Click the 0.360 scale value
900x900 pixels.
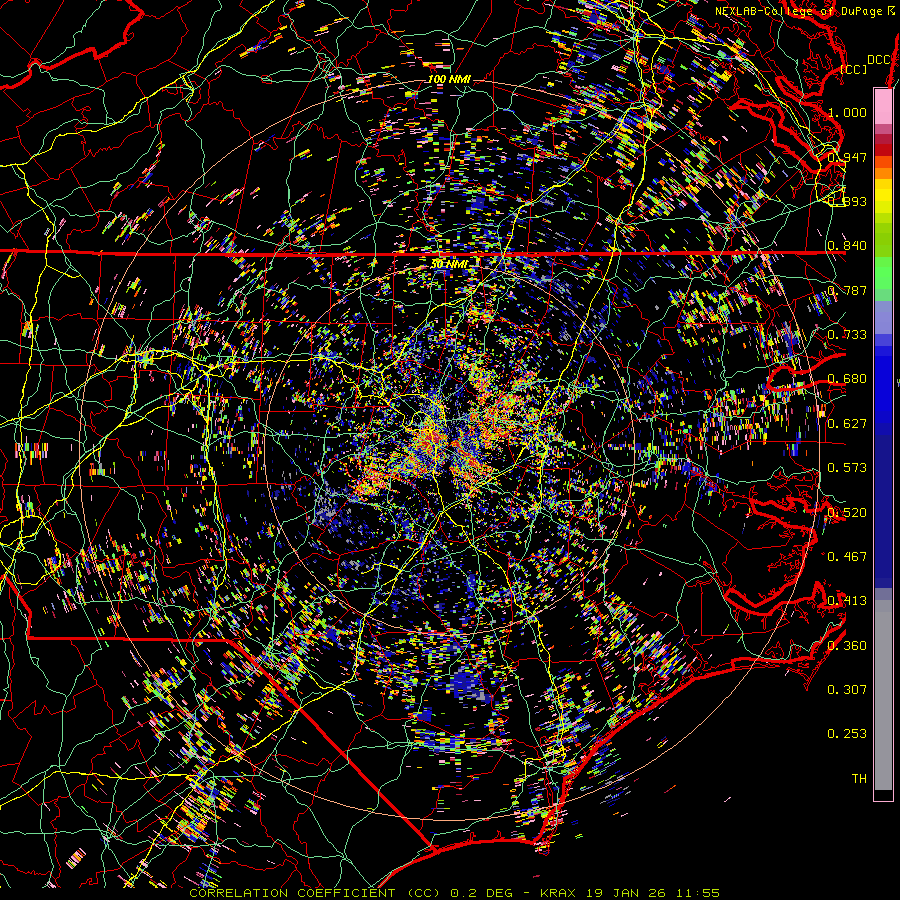pyautogui.click(x=847, y=646)
